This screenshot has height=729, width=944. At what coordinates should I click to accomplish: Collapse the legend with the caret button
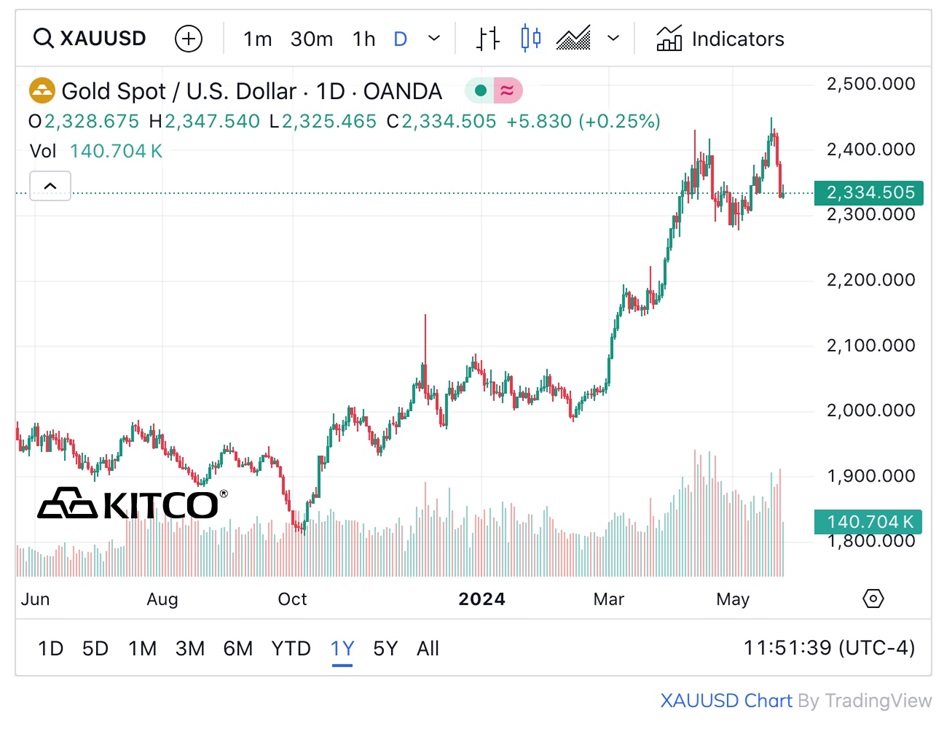[50, 186]
